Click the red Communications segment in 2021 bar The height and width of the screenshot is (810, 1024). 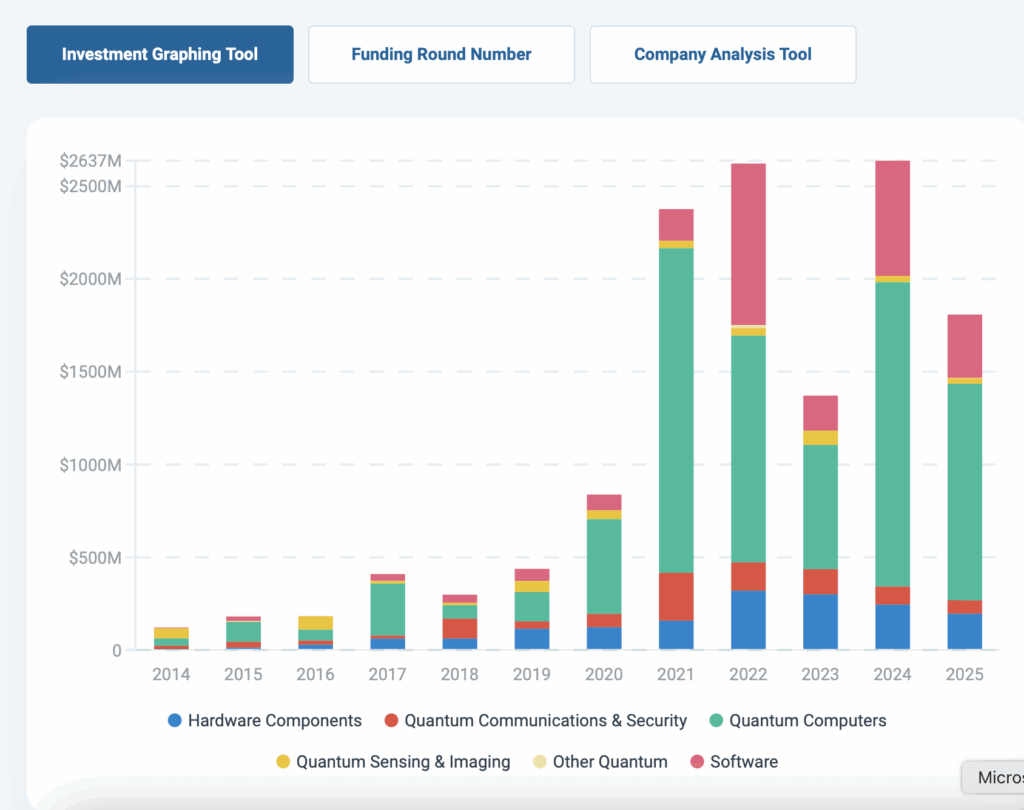point(676,596)
